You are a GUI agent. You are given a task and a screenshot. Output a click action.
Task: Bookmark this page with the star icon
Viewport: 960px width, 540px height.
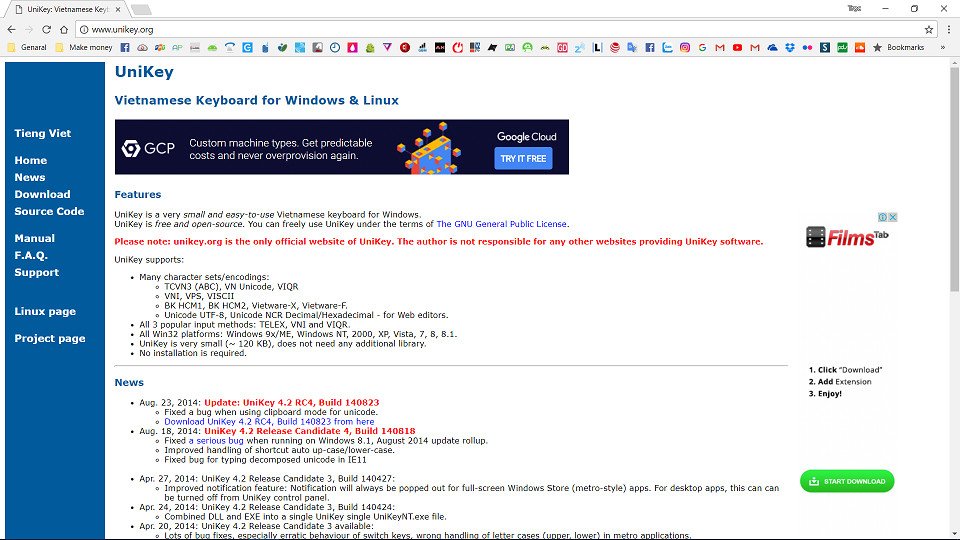(929, 29)
